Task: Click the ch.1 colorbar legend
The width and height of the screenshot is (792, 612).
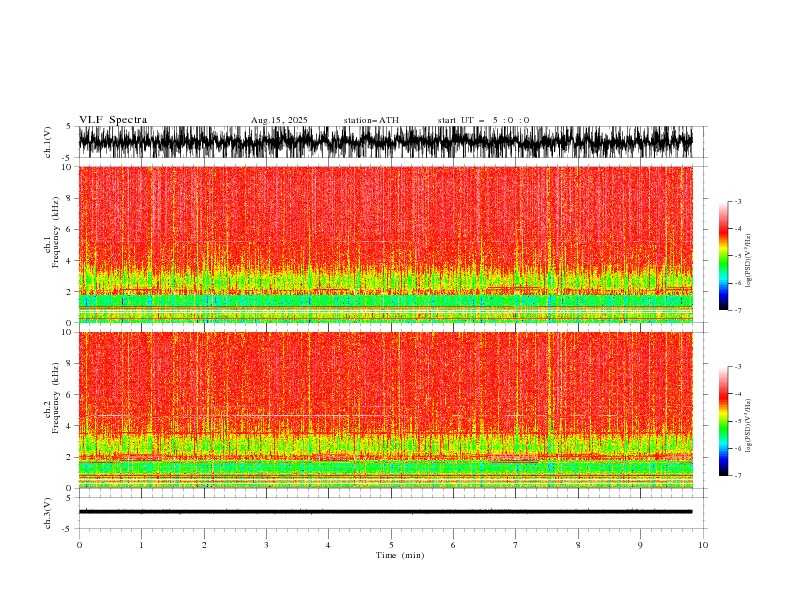Action: click(x=723, y=256)
